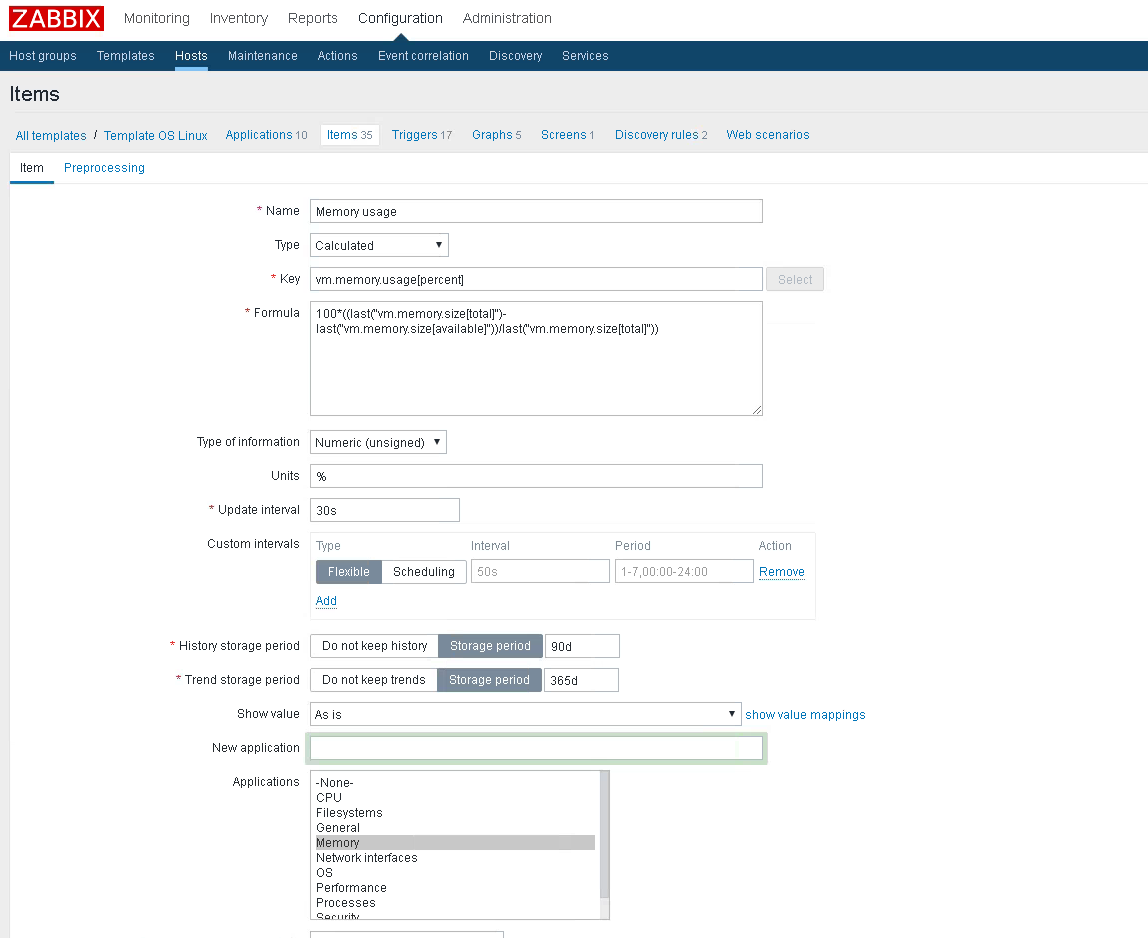Click the New application field

tap(536, 748)
